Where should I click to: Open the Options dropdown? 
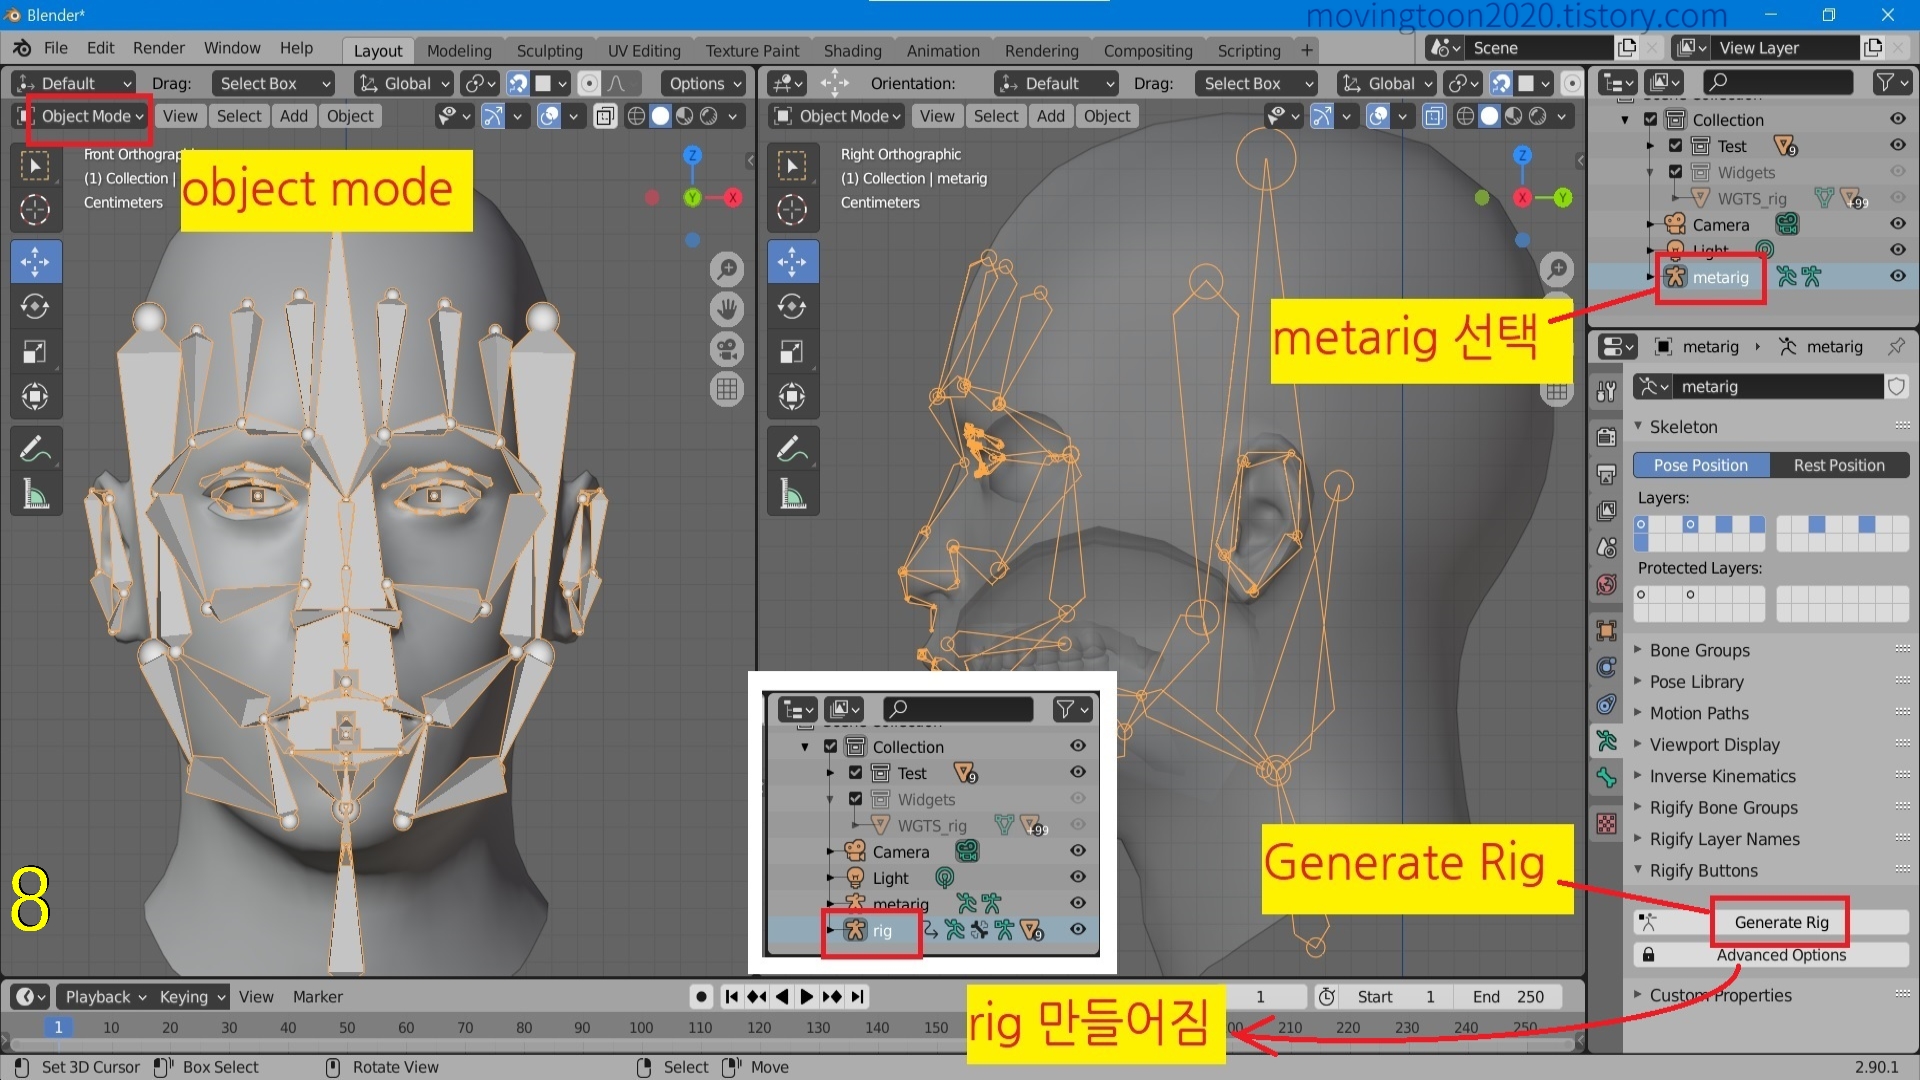tap(704, 83)
